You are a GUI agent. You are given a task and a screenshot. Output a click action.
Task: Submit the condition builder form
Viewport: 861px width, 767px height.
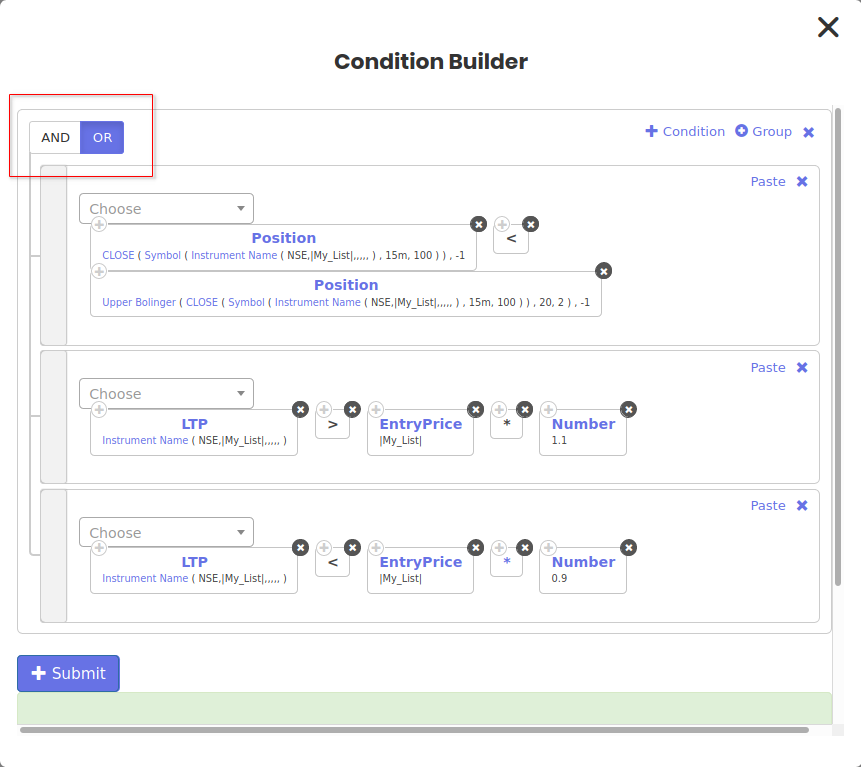(68, 673)
